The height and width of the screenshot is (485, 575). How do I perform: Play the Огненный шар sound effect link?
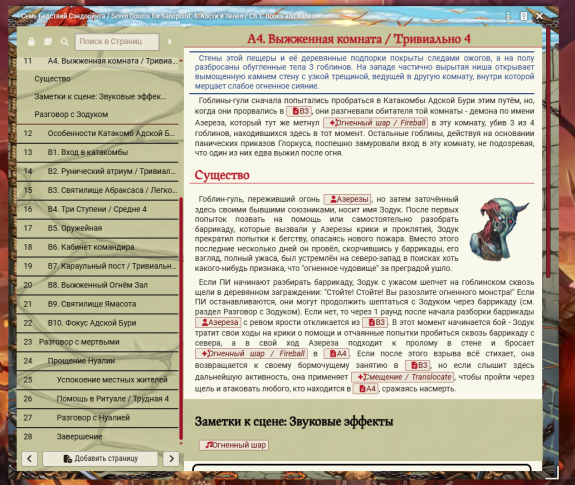point(234,445)
